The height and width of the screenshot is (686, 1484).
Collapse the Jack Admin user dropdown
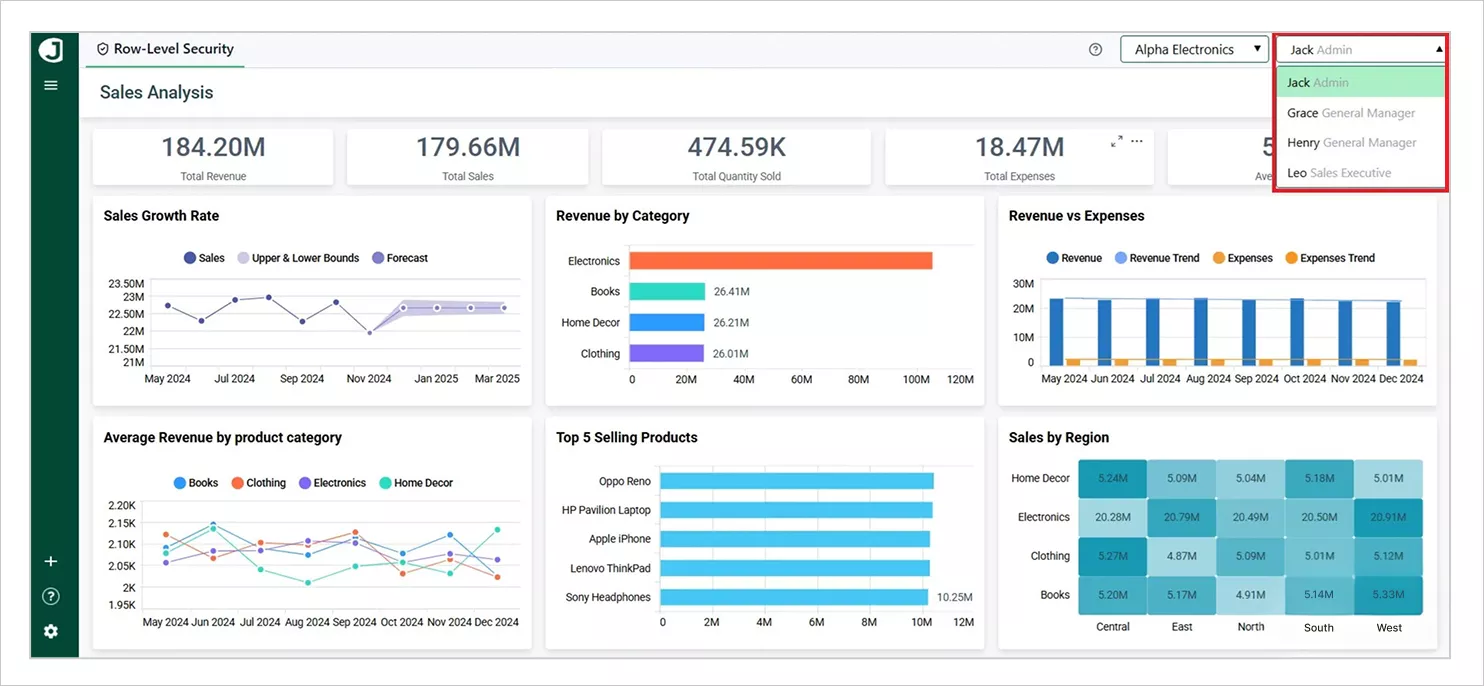pyautogui.click(x=1361, y=49)
